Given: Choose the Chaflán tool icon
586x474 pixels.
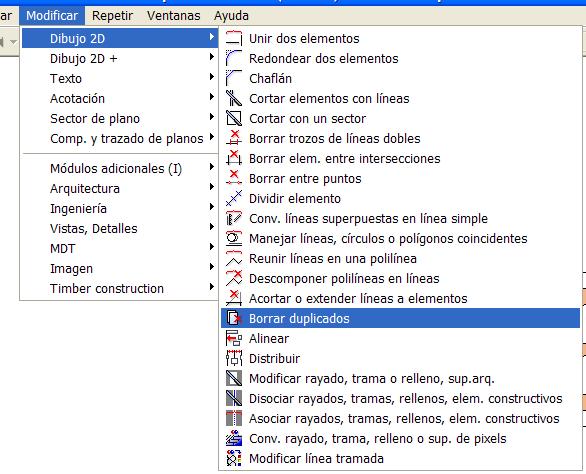Looking at the screenshot, I should pos(234,78).
